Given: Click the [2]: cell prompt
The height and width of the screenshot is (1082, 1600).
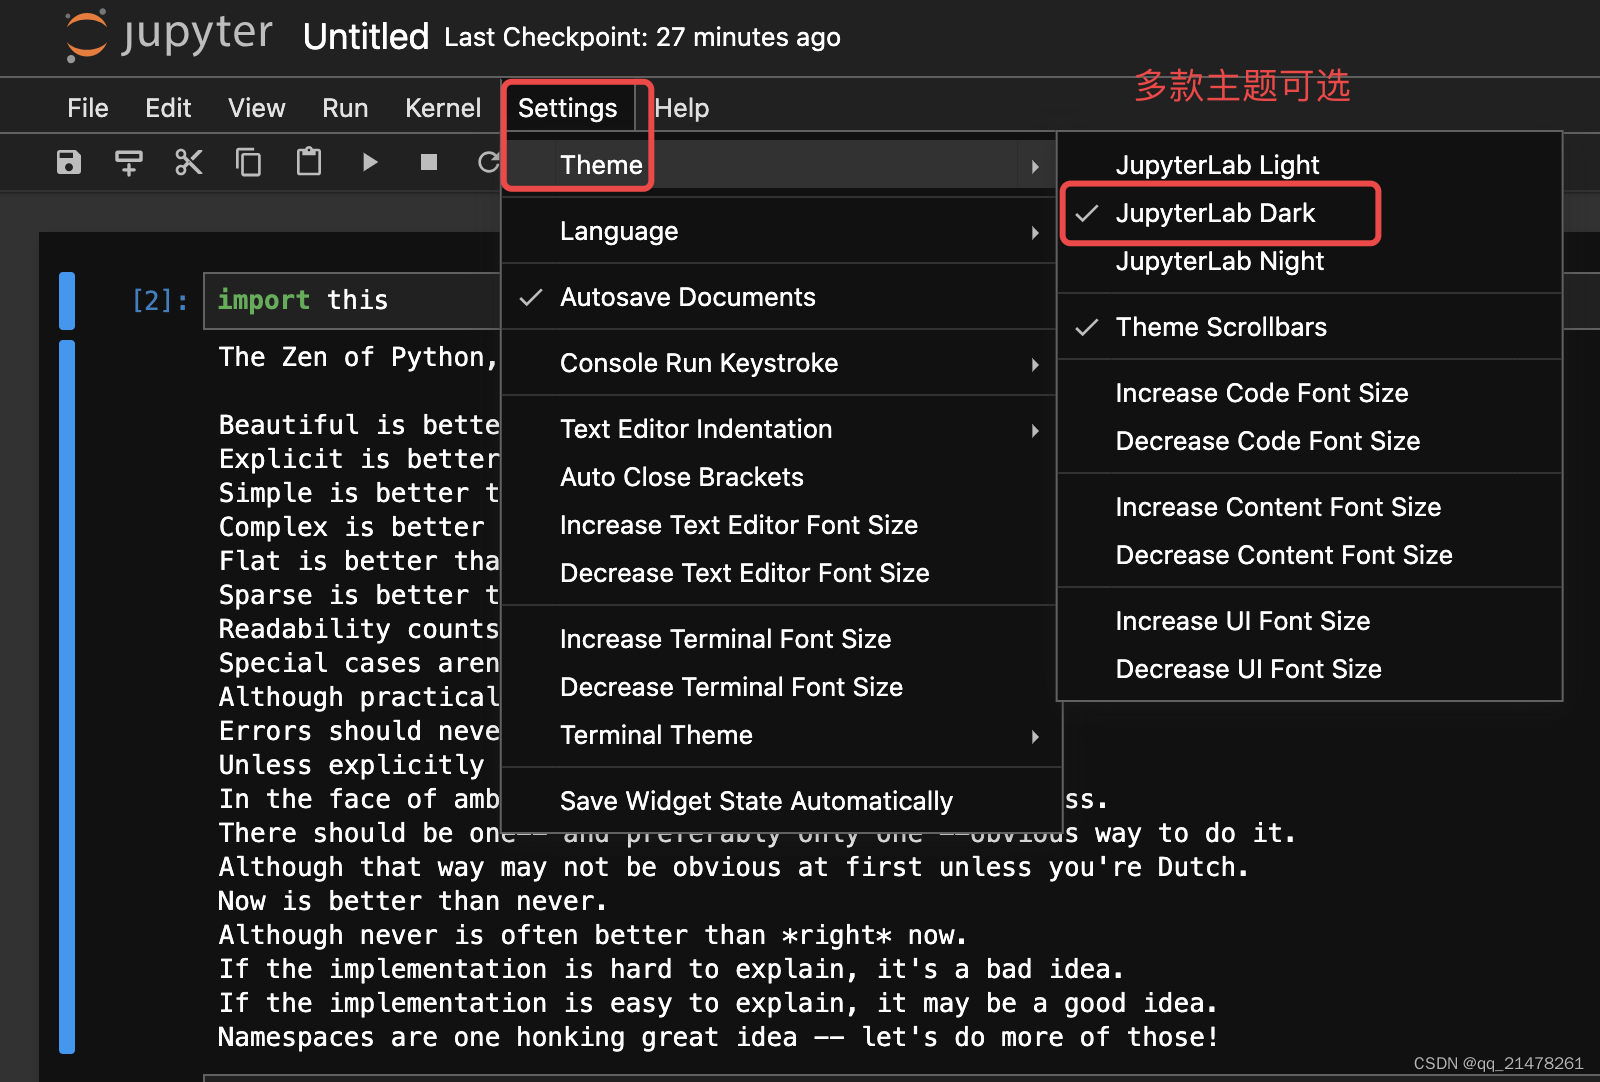Looking at the screenshot, I should [160, 300].
